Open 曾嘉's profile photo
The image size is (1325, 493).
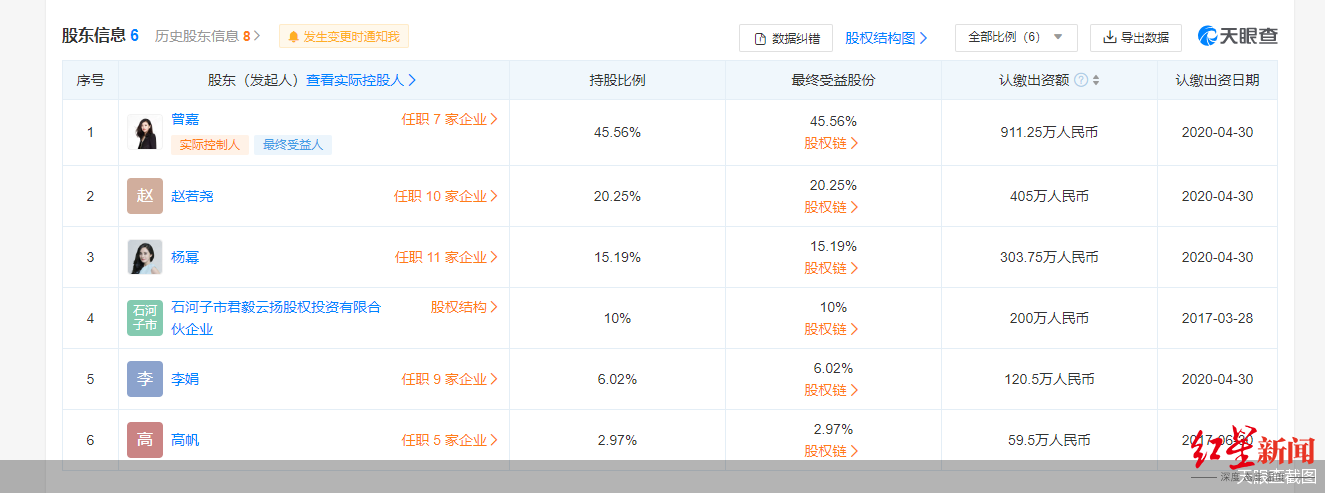click(144, 132)
